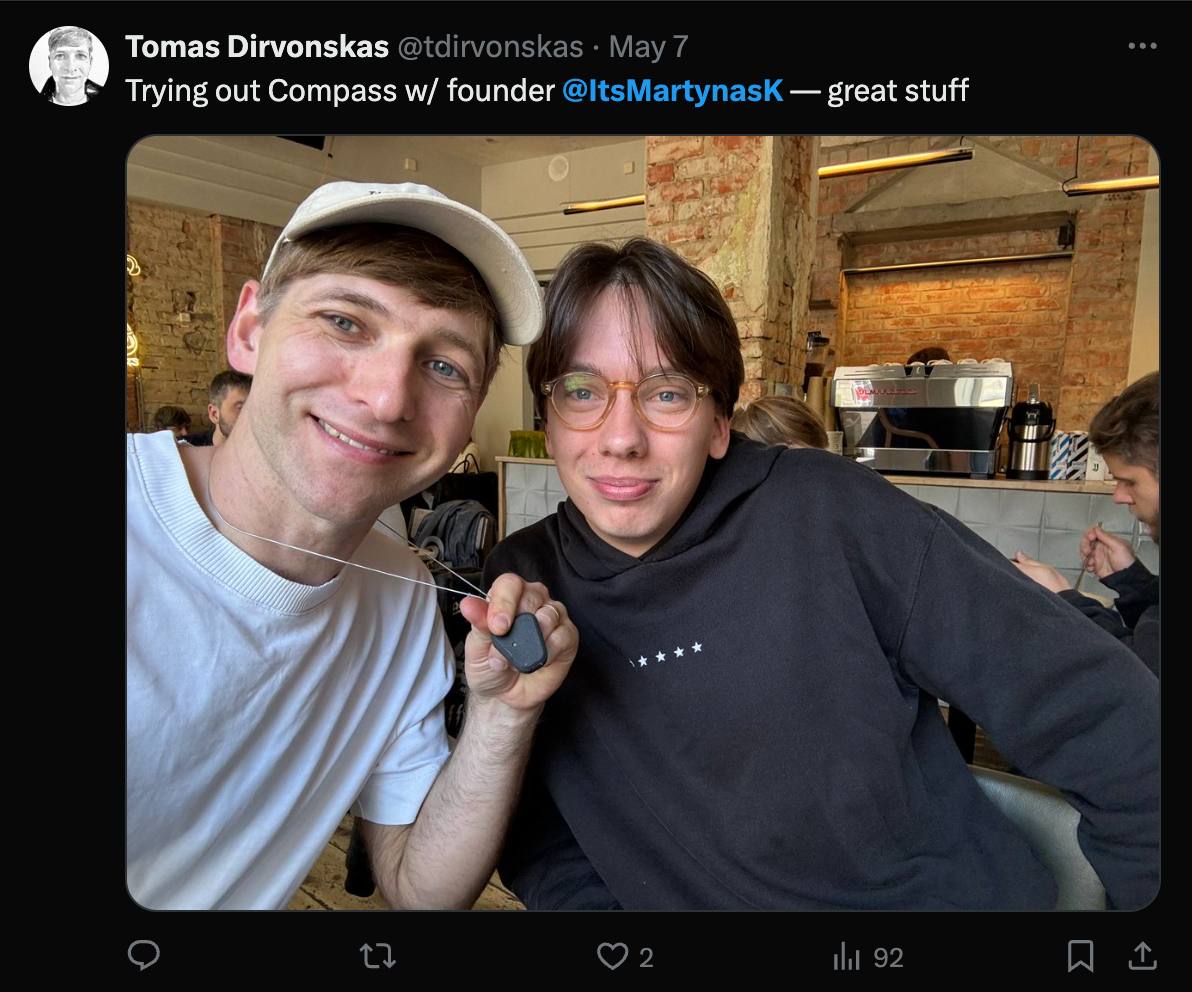
Task: Open the three-dot more options menu
Action: [x=1141, y=46]
